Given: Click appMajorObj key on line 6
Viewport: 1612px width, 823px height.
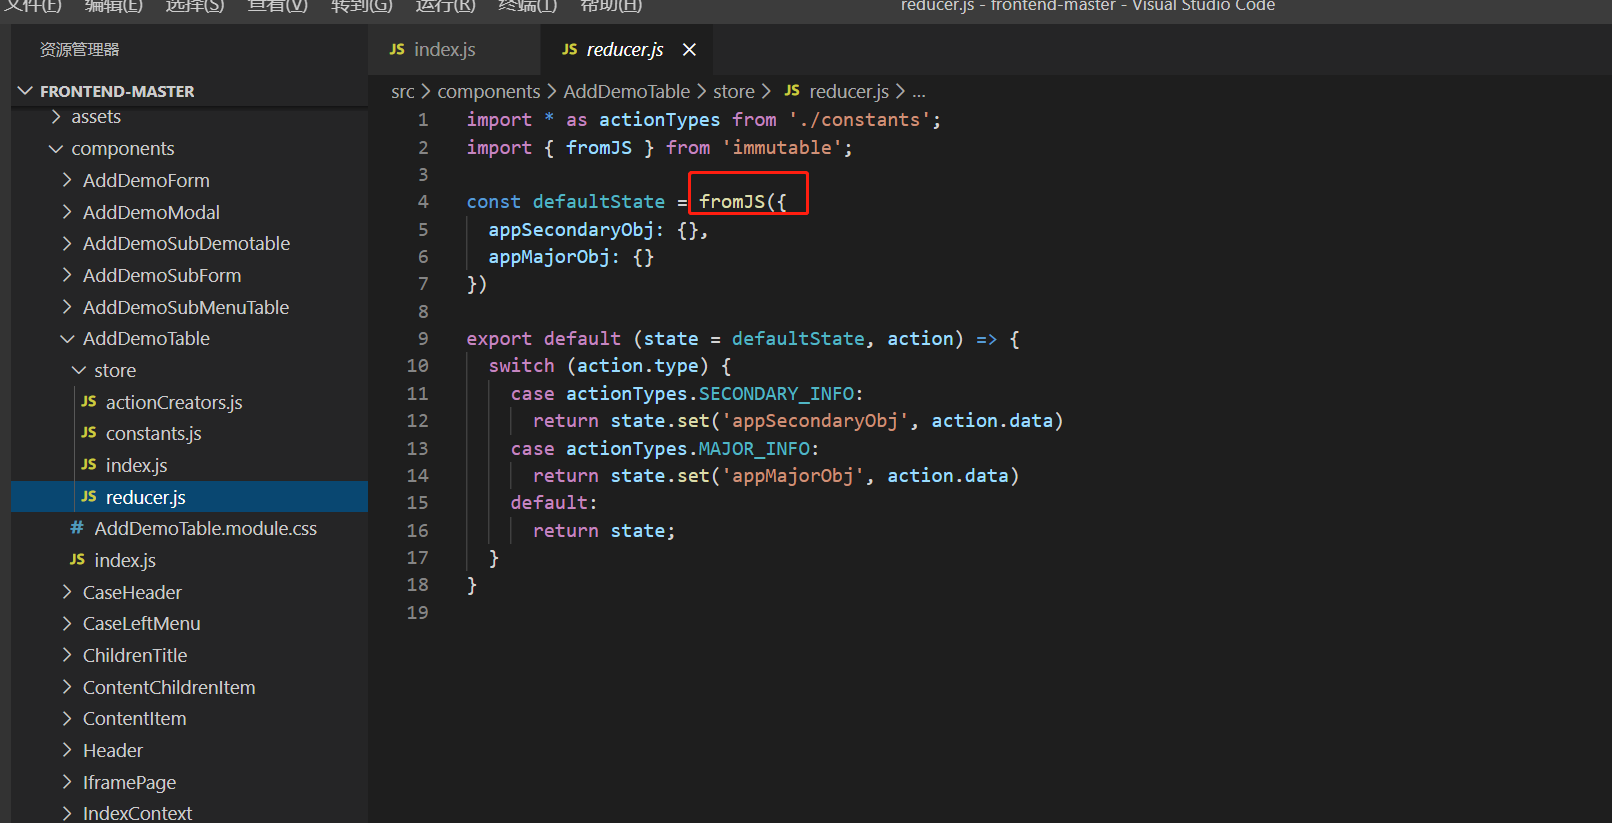Looking at the screenshot, I should tap(549, 257).
